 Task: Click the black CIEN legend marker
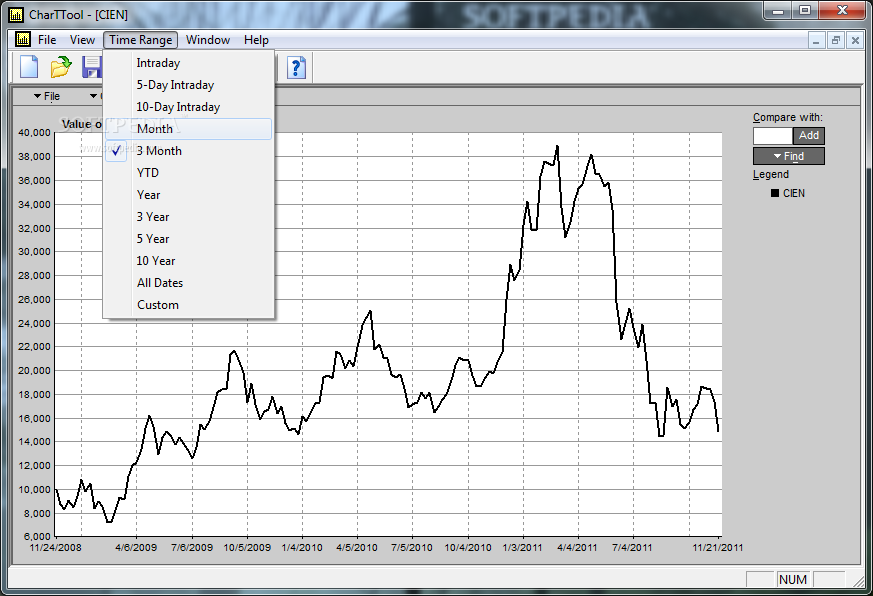pyautogui.click(x=774, y=193)
